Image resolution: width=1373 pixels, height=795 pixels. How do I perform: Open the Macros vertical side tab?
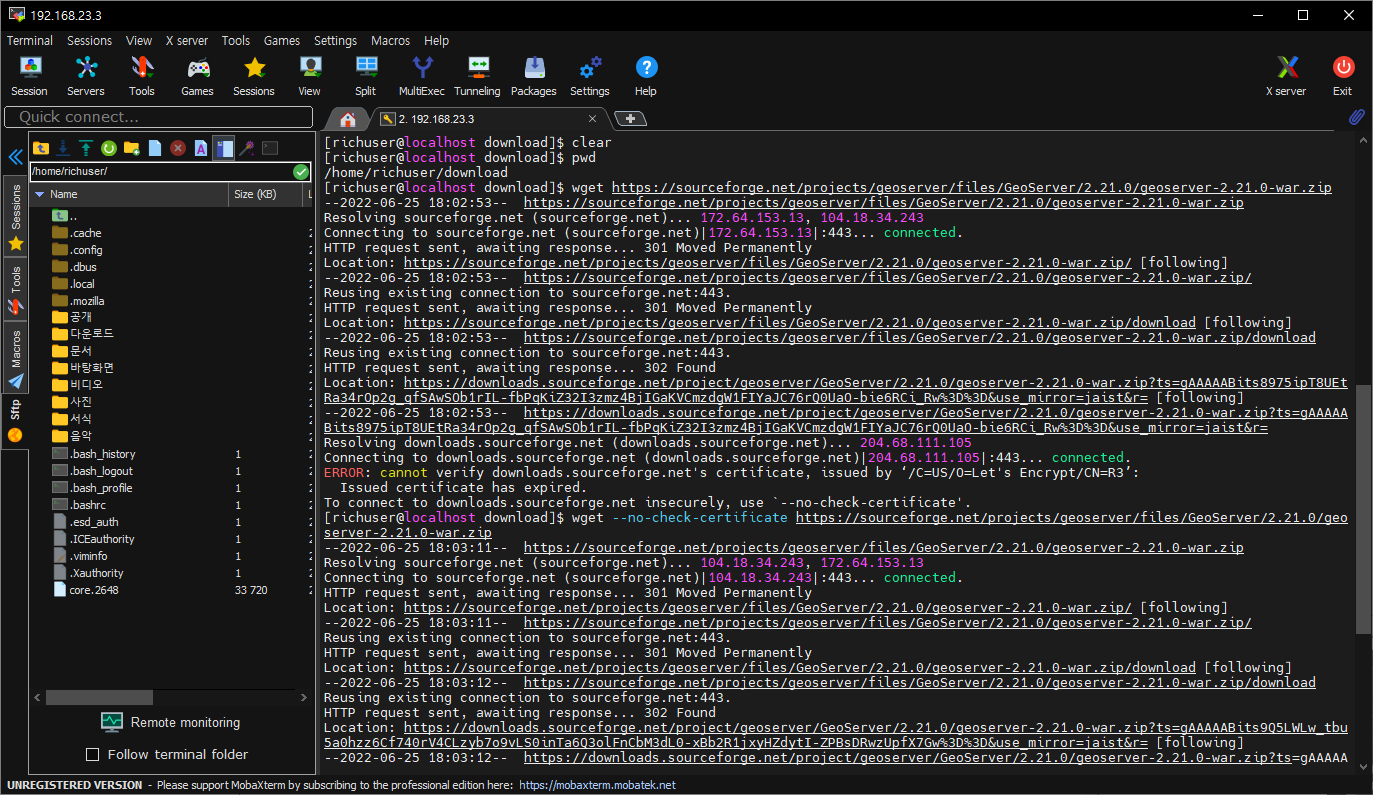click(15, 357)
